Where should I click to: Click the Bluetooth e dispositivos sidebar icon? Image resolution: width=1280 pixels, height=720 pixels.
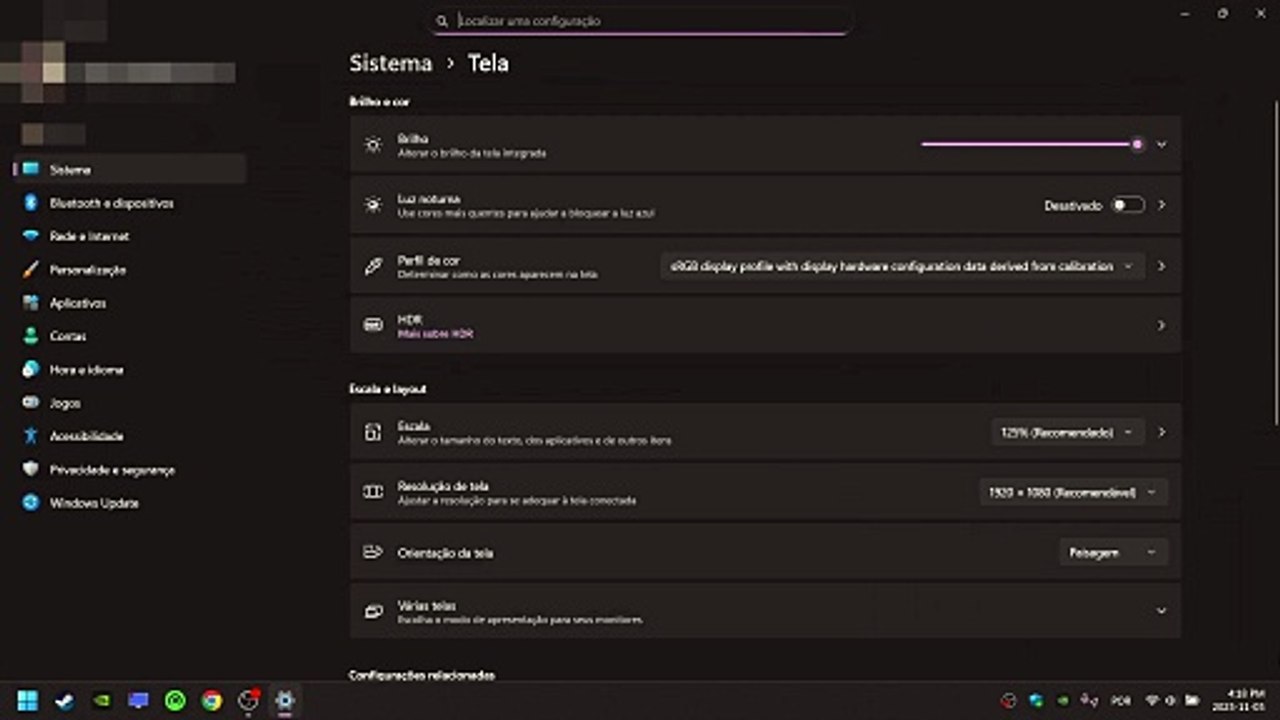pos(31,203)
